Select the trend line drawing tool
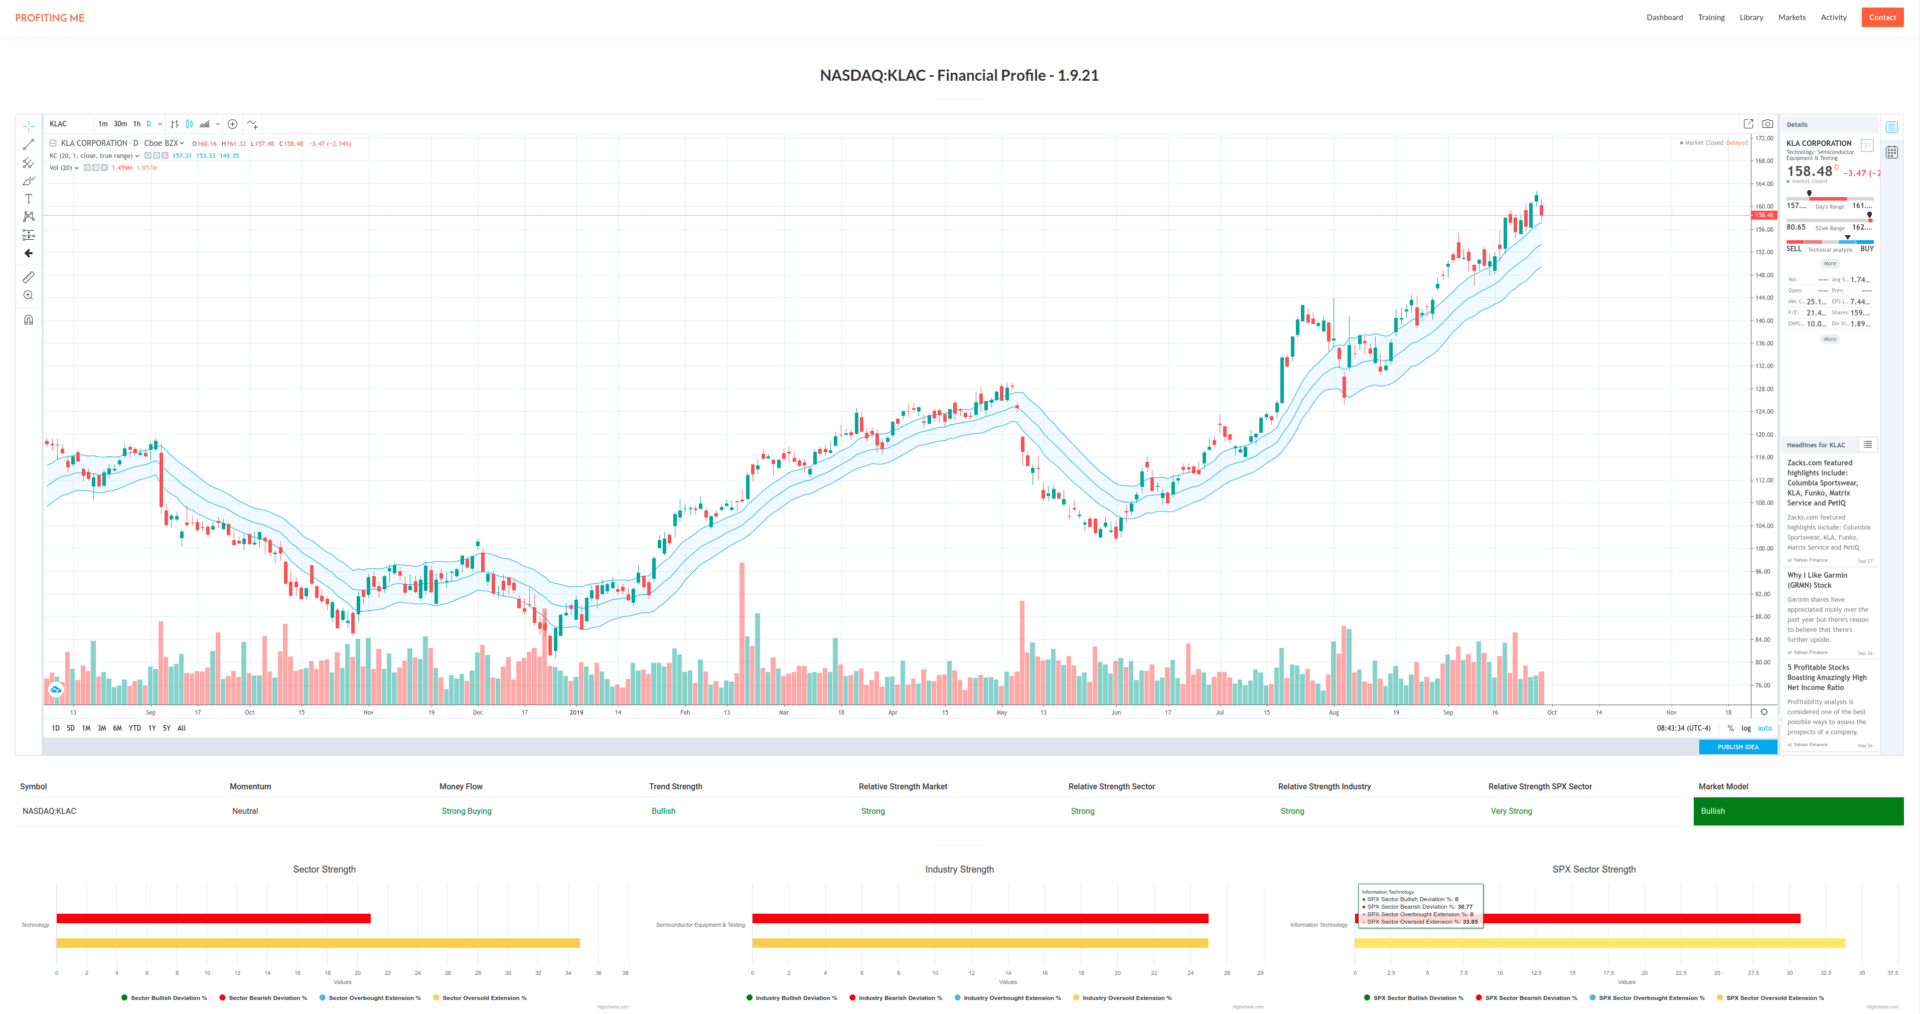 pyautogui.click(x=28, y=145)
